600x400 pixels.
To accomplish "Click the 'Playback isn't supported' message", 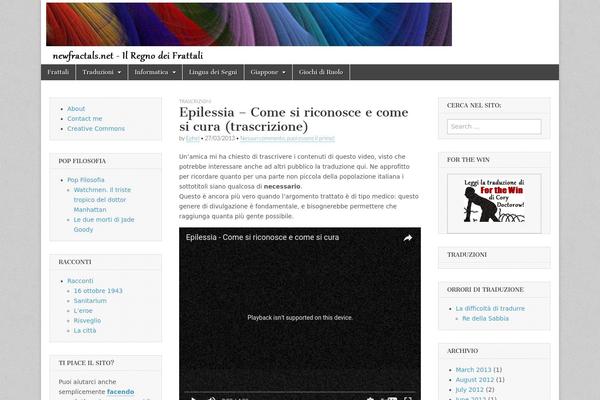I will (300, 318).
